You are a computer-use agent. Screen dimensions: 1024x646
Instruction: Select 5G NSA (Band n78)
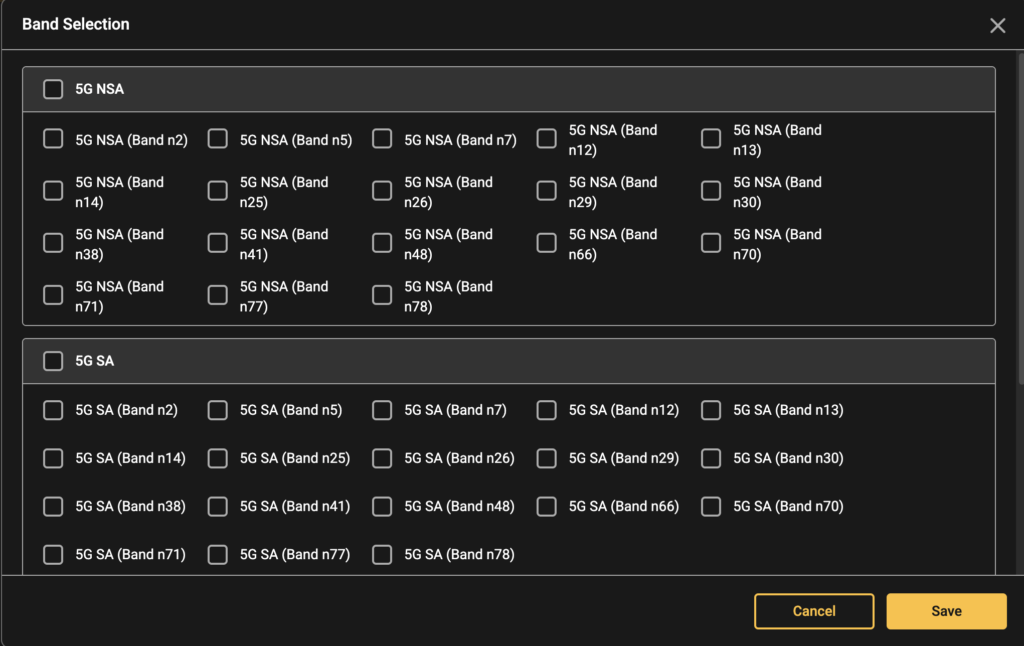382,295
